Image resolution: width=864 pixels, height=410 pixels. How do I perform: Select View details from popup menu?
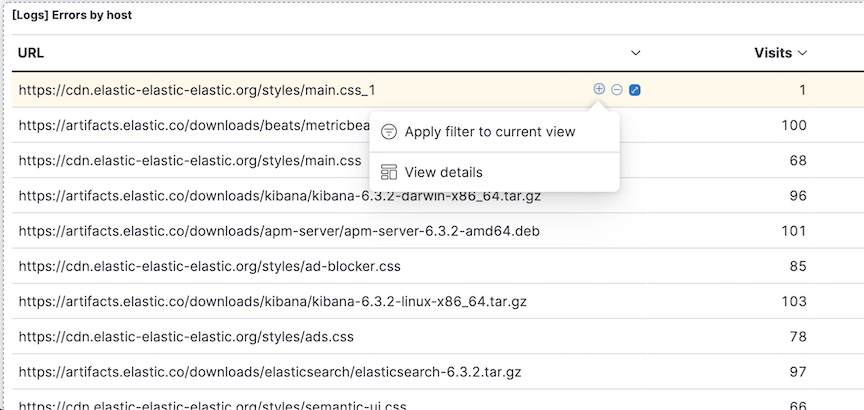click(444, 172)
